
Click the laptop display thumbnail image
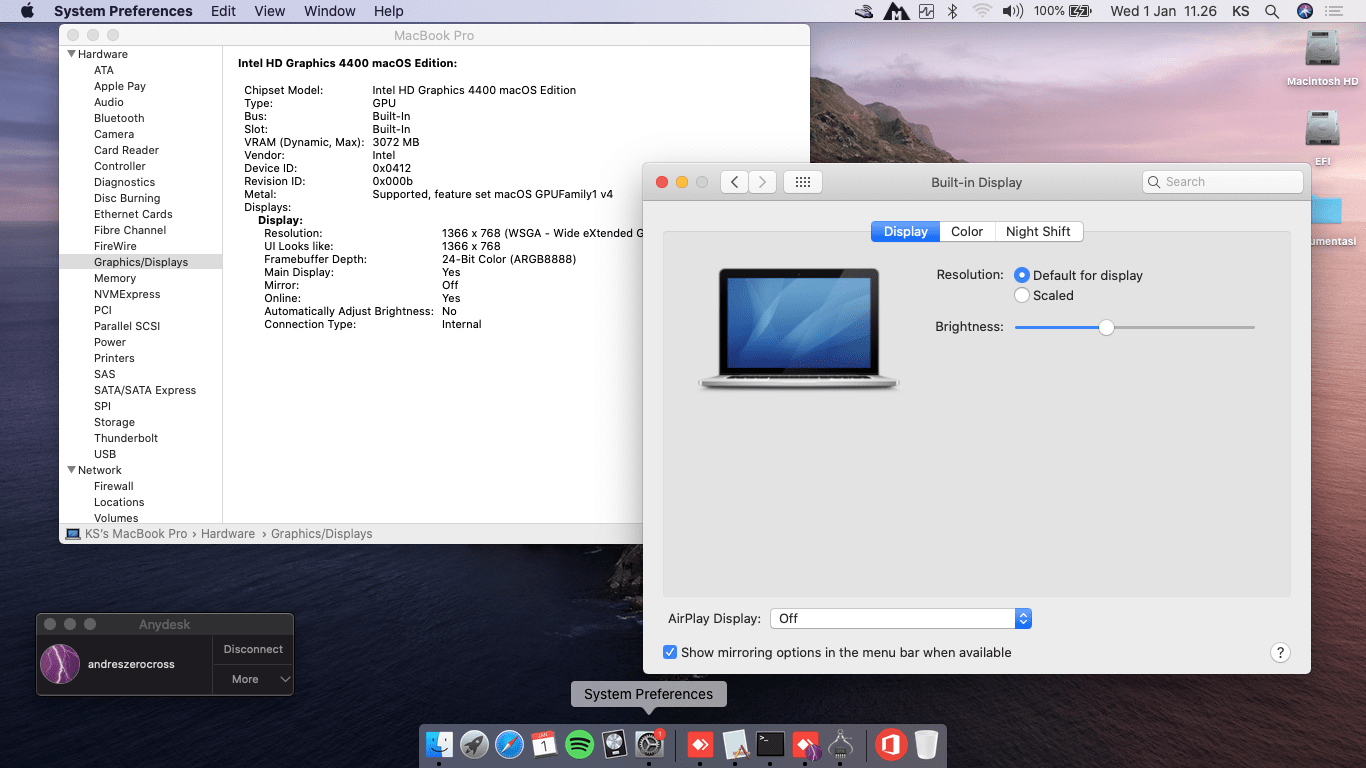click(798, 329)
